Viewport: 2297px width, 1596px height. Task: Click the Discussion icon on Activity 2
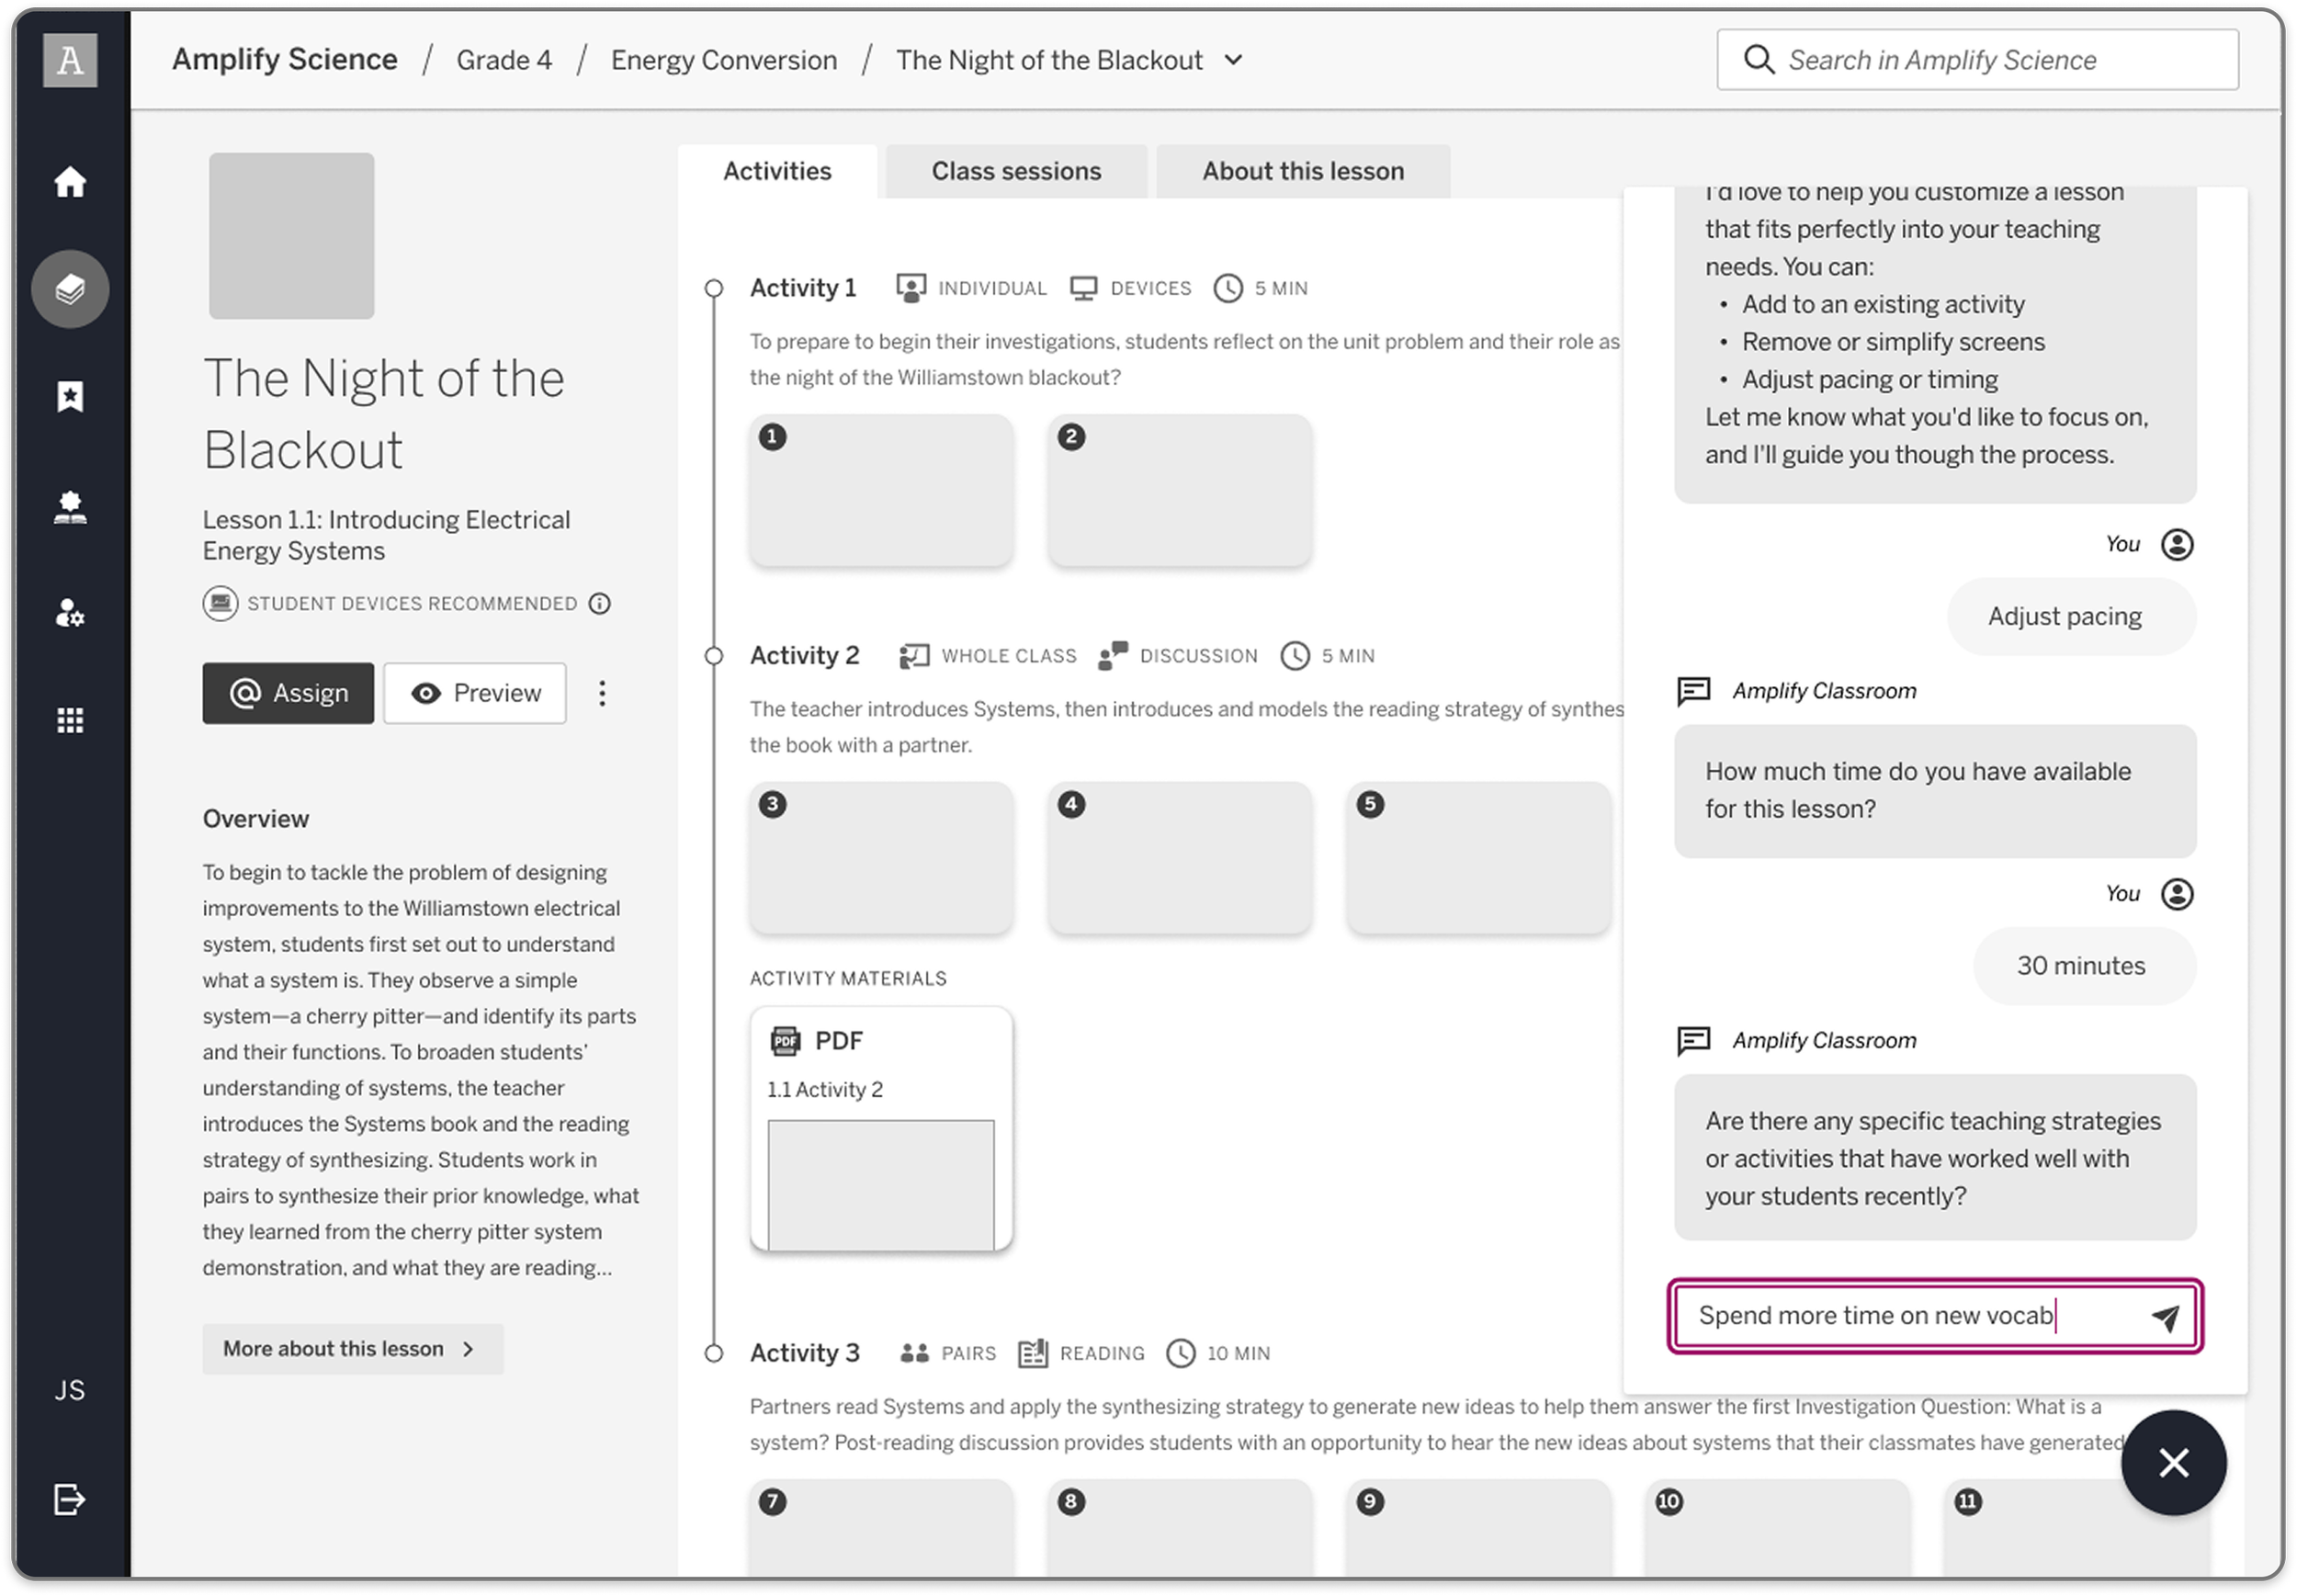click(1113, 656)
